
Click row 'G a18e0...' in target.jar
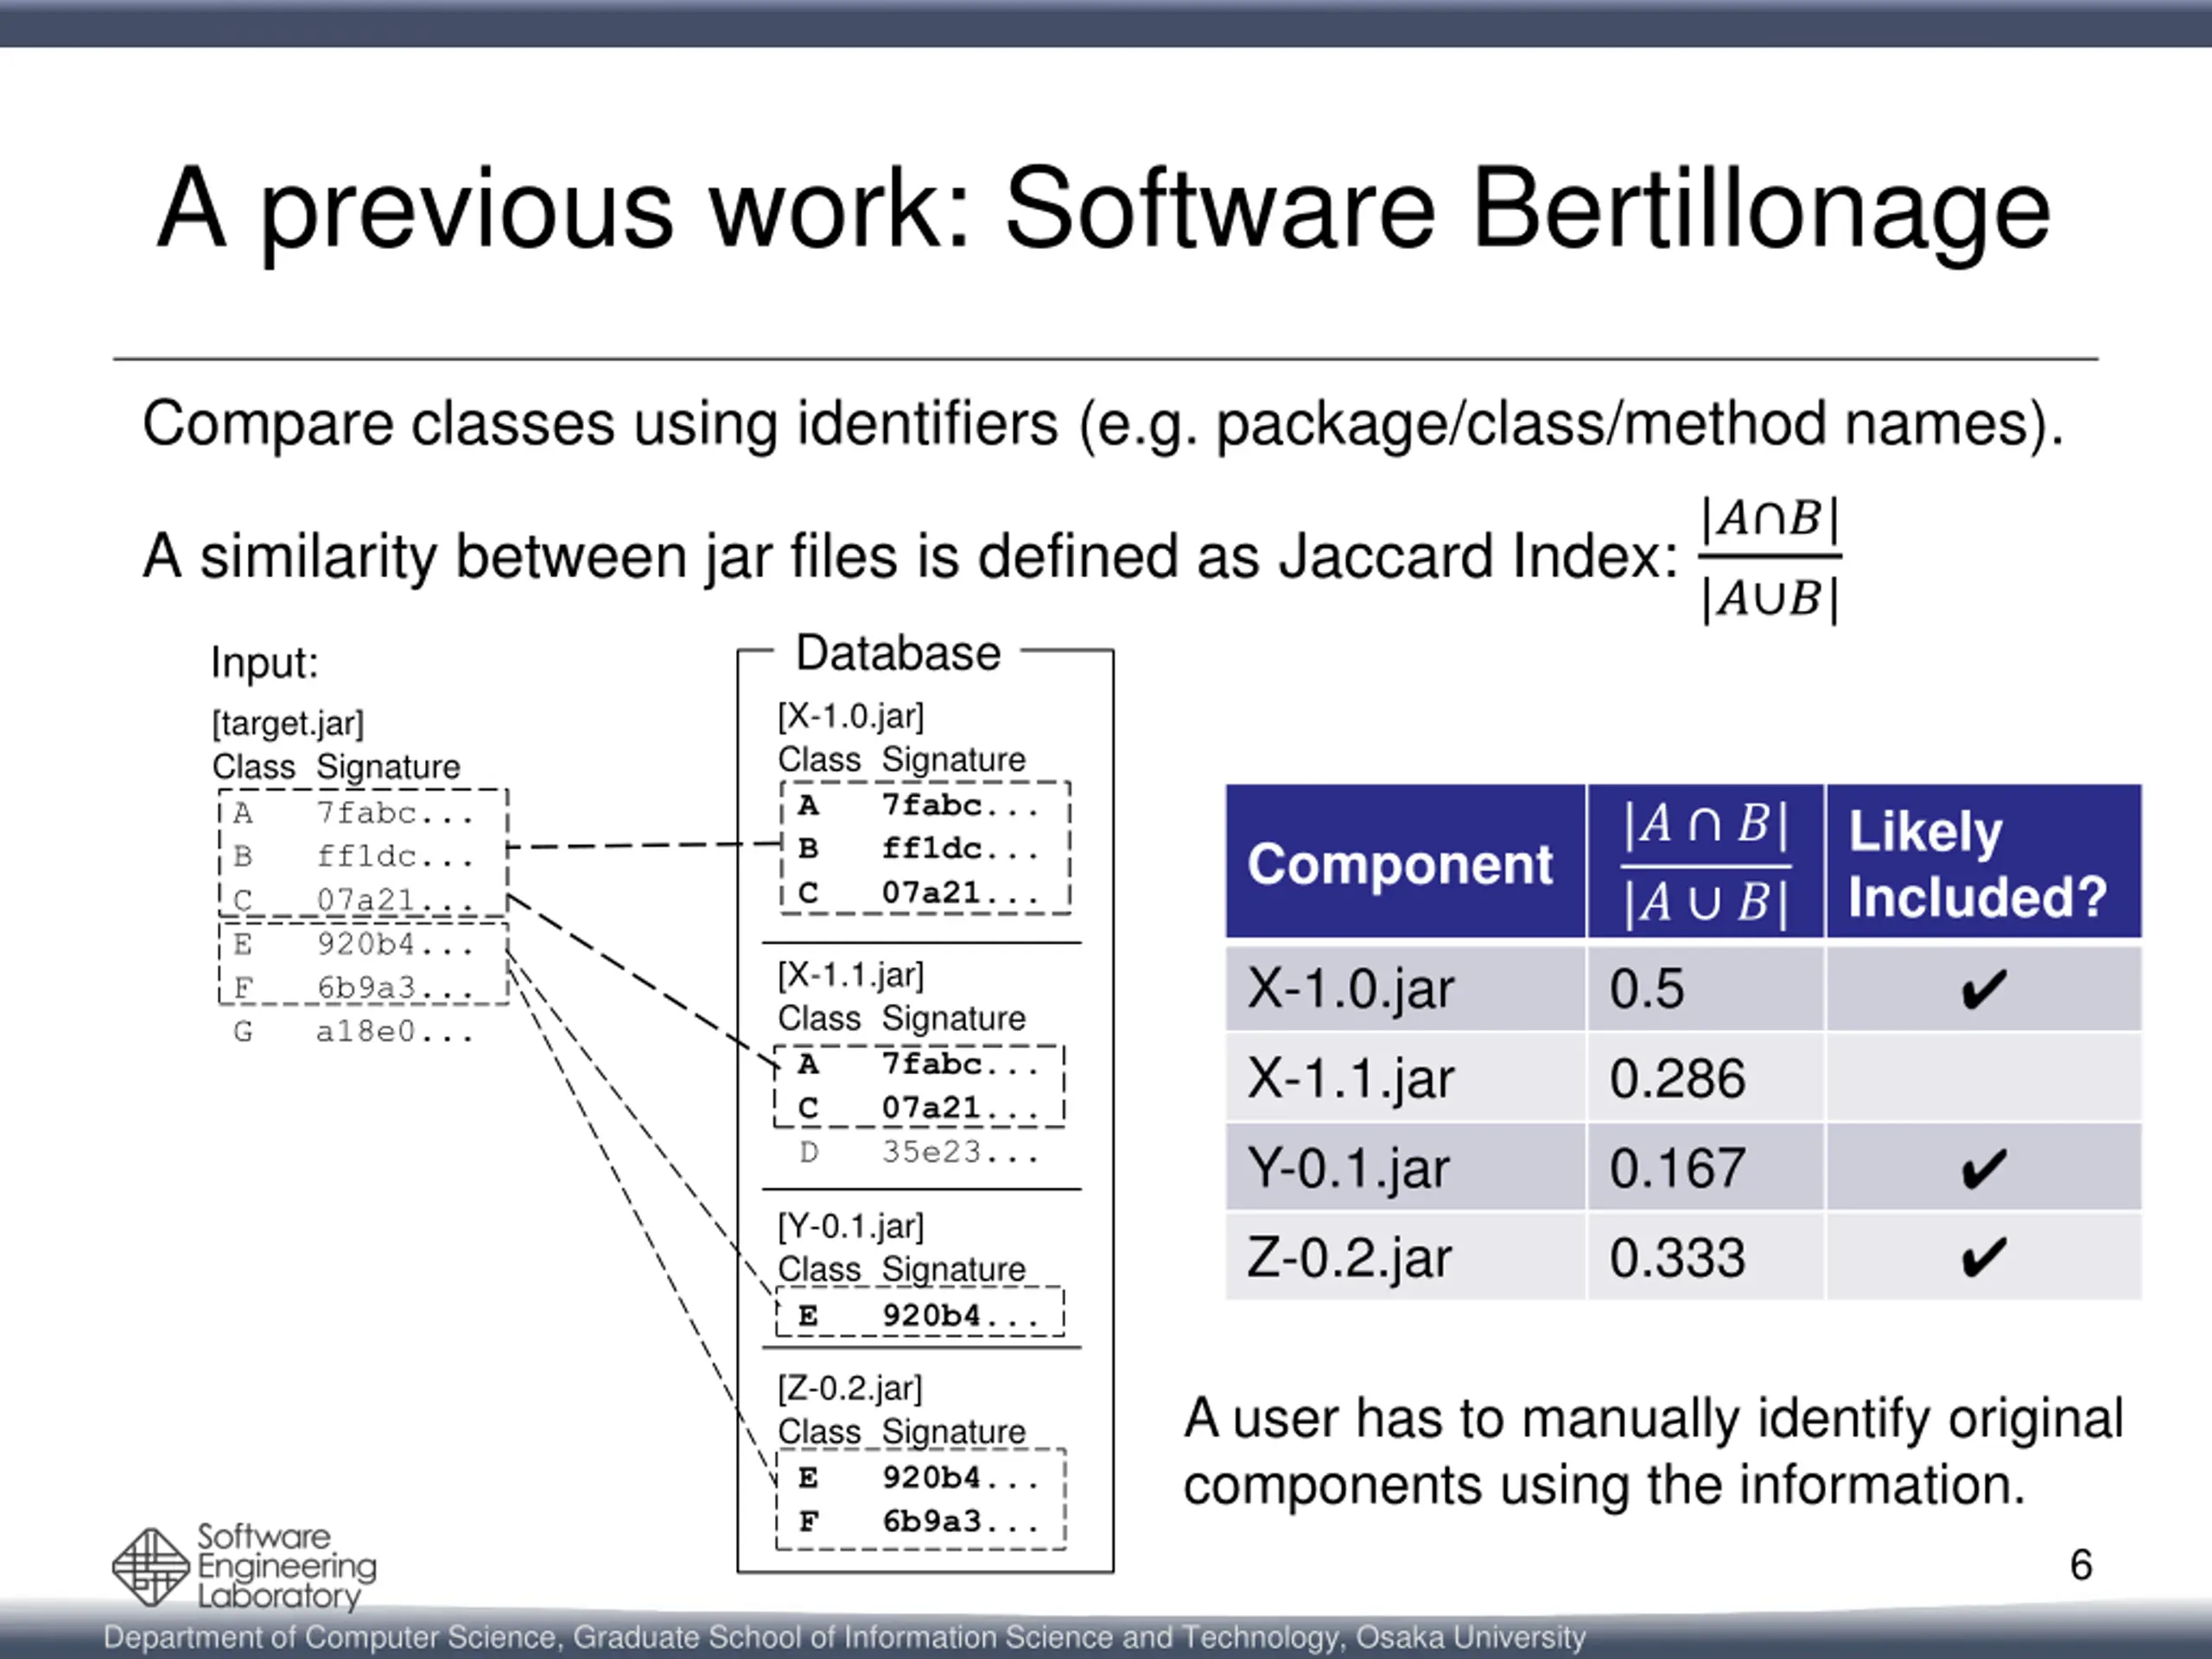click(x=354, y=1031)
